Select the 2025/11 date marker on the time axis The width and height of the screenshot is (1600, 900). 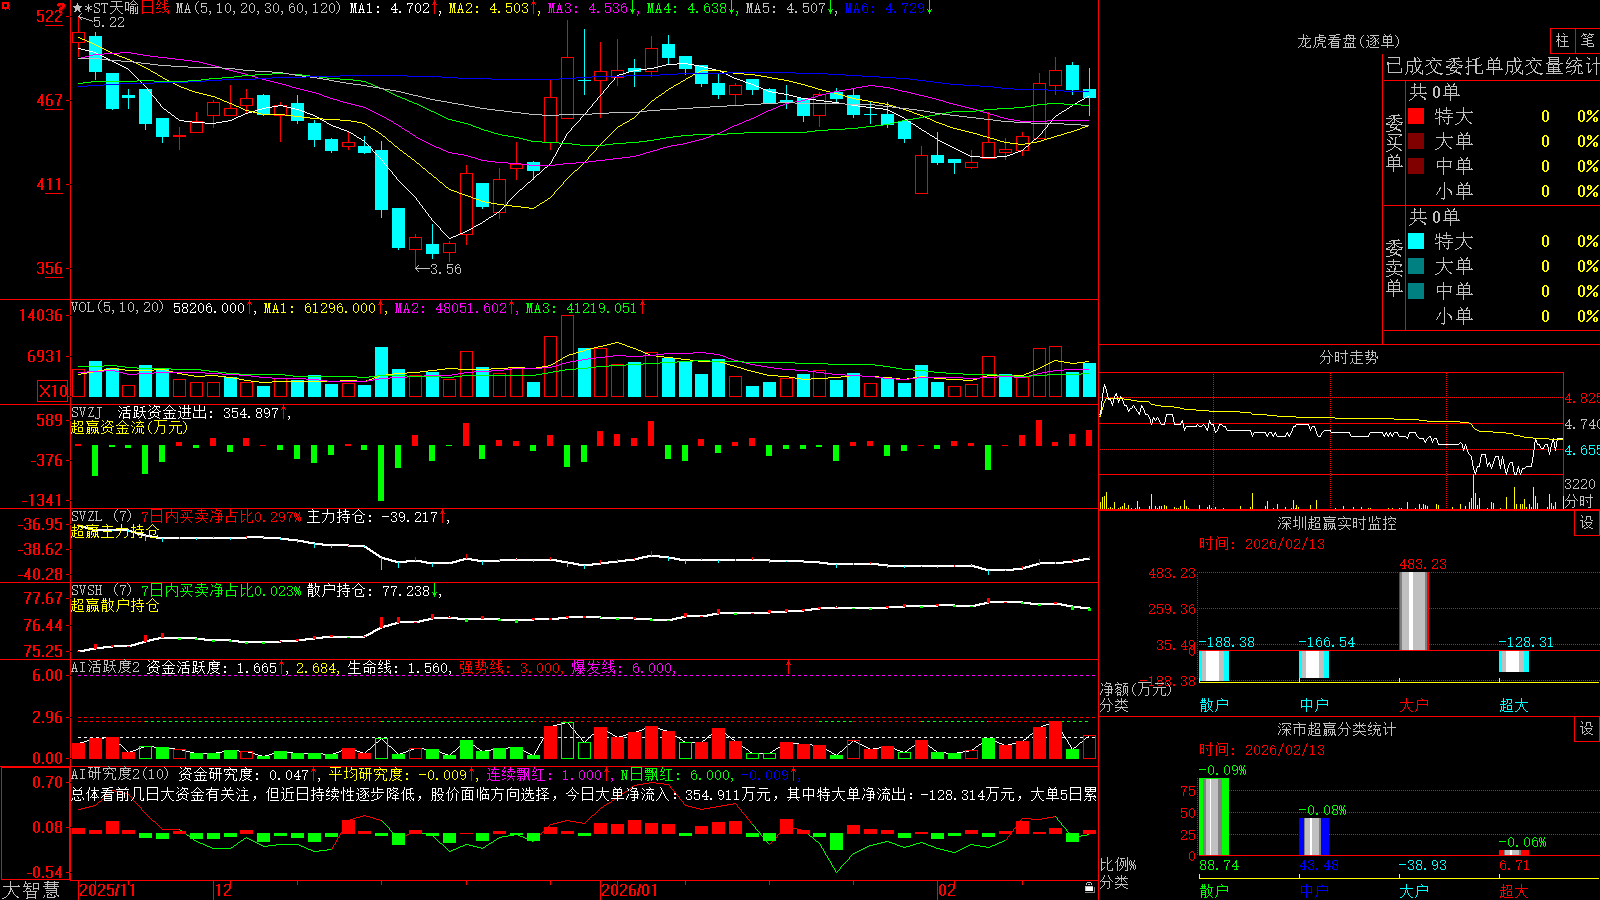[107, 890]
